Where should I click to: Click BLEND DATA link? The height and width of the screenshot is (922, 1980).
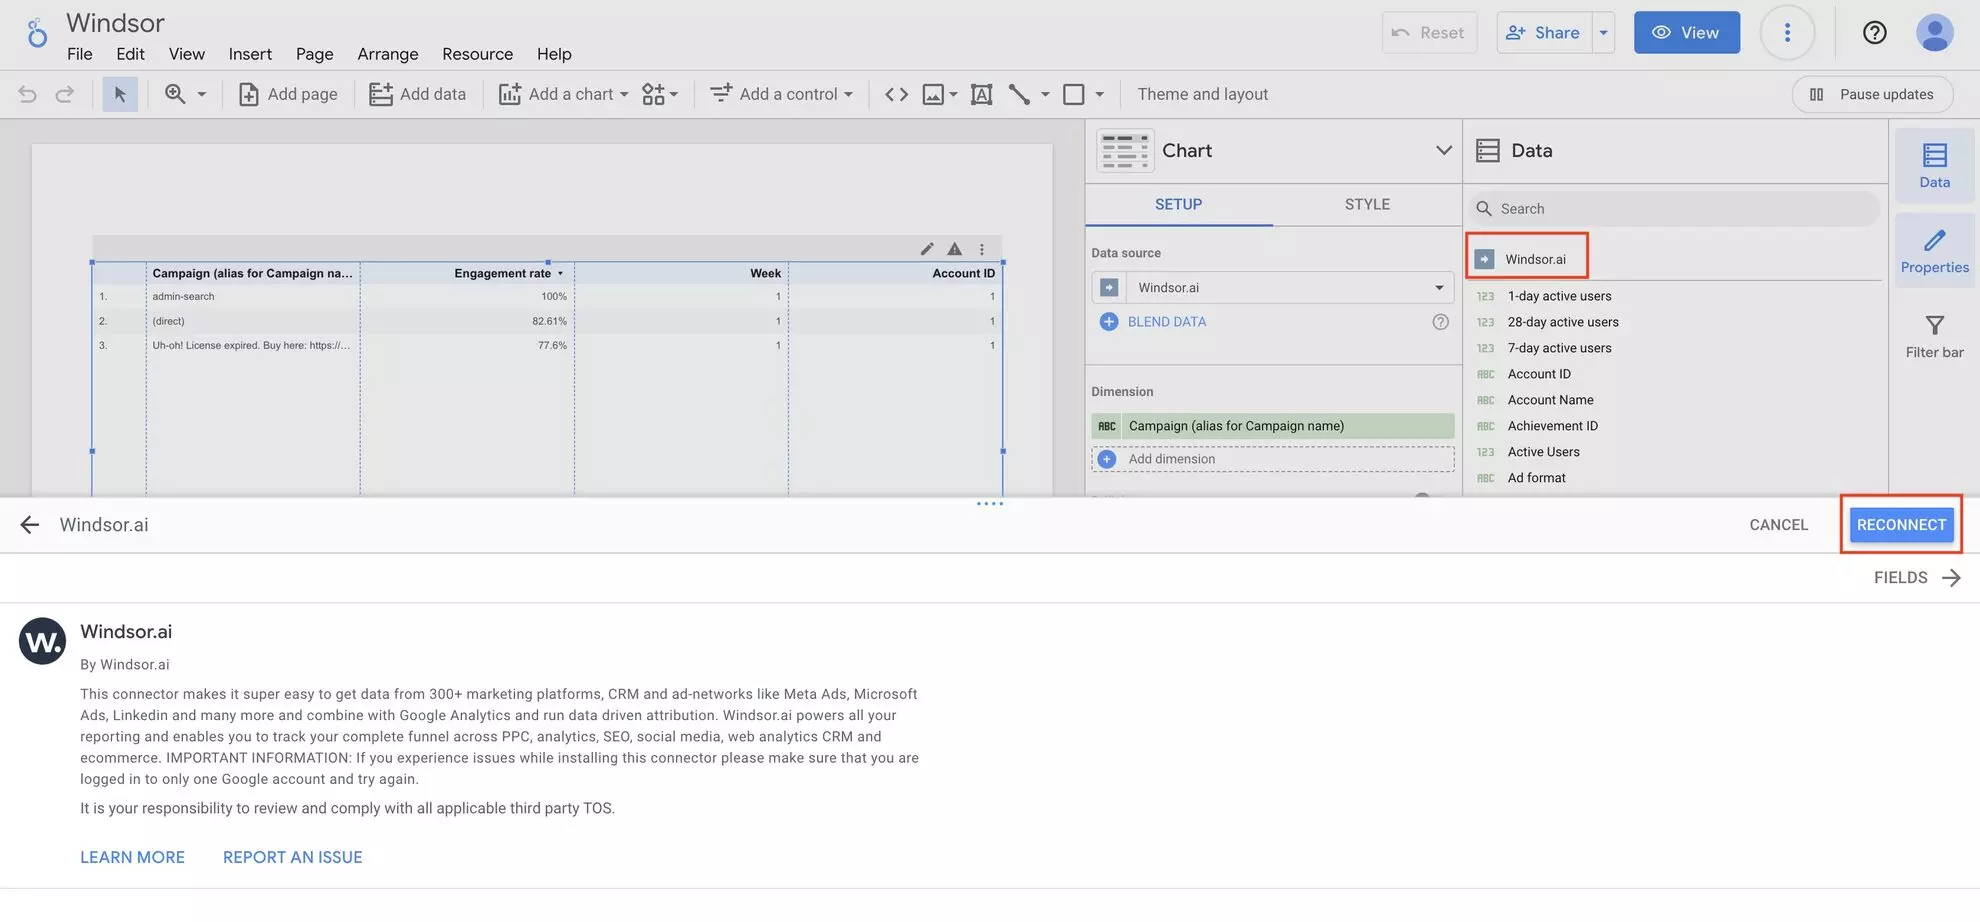coord(1166,322)
